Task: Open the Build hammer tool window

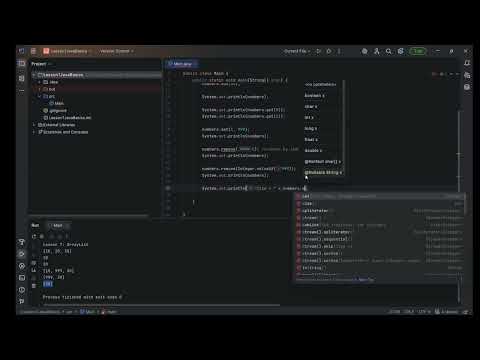Action: pos(22,242)
